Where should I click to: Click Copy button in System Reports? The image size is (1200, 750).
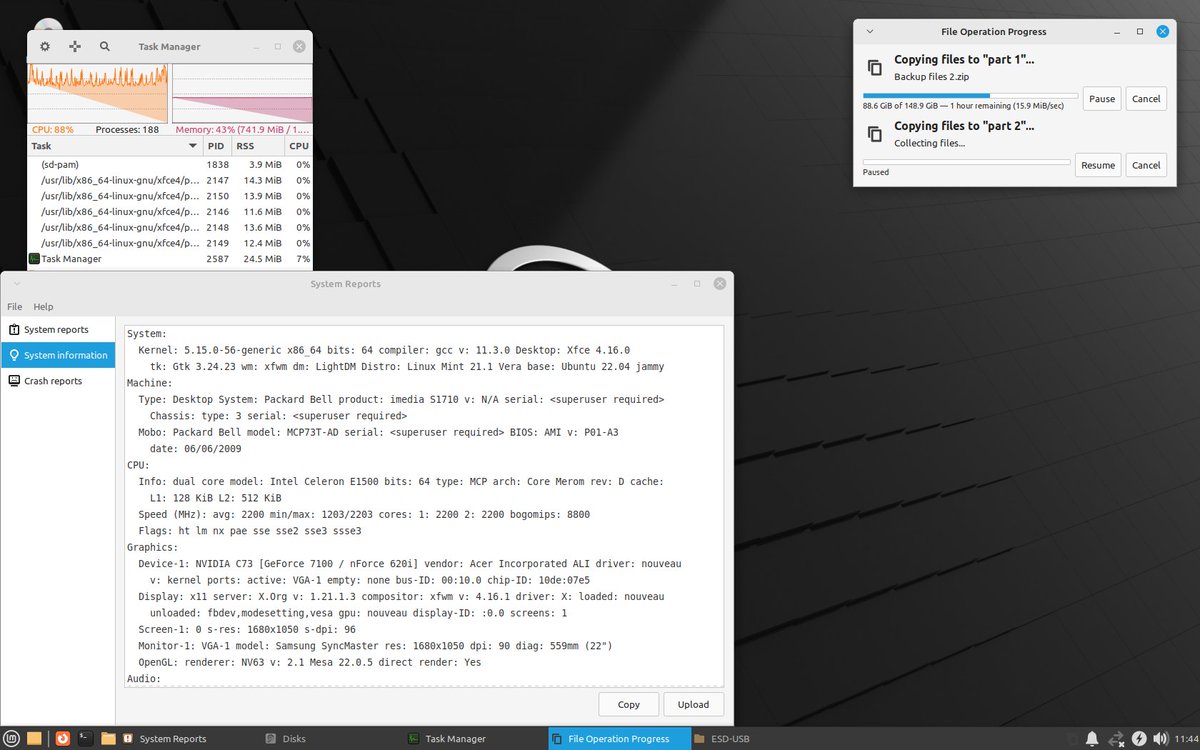click(x=629, y=704)
